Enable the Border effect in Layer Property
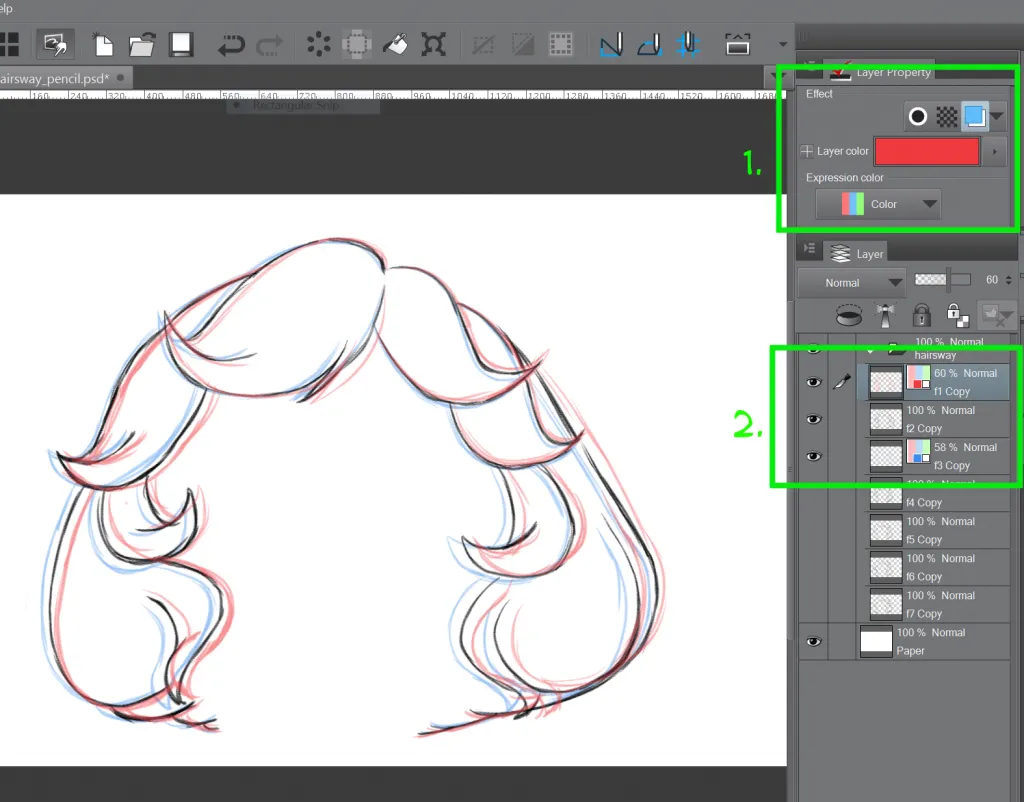Viewport: 1024px width, 802px height. 918,116
